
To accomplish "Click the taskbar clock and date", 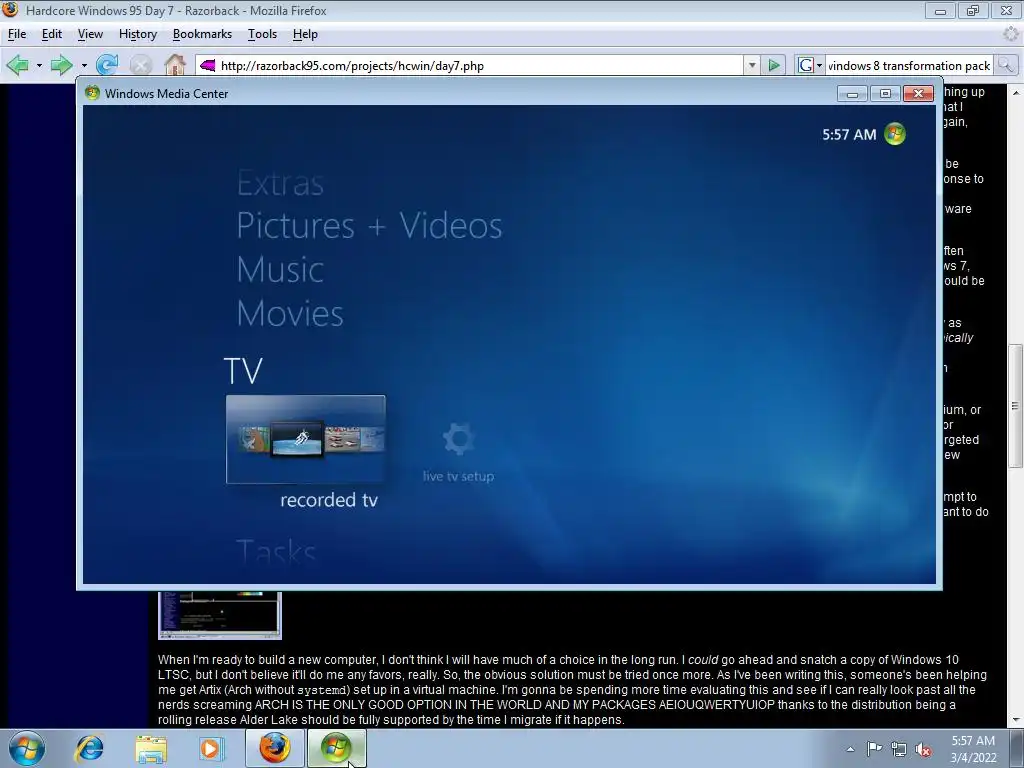I will click(974, 749).
